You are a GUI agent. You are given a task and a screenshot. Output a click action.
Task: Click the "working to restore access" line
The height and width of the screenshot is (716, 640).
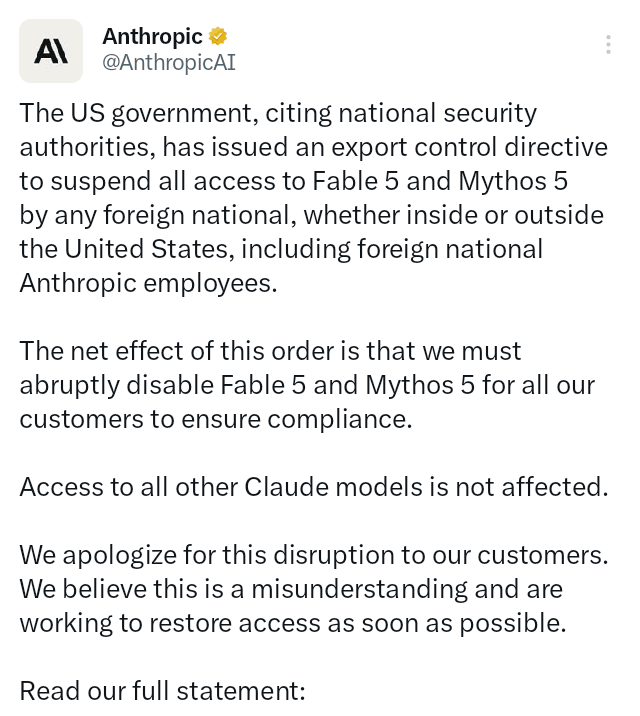pos(293,623)
